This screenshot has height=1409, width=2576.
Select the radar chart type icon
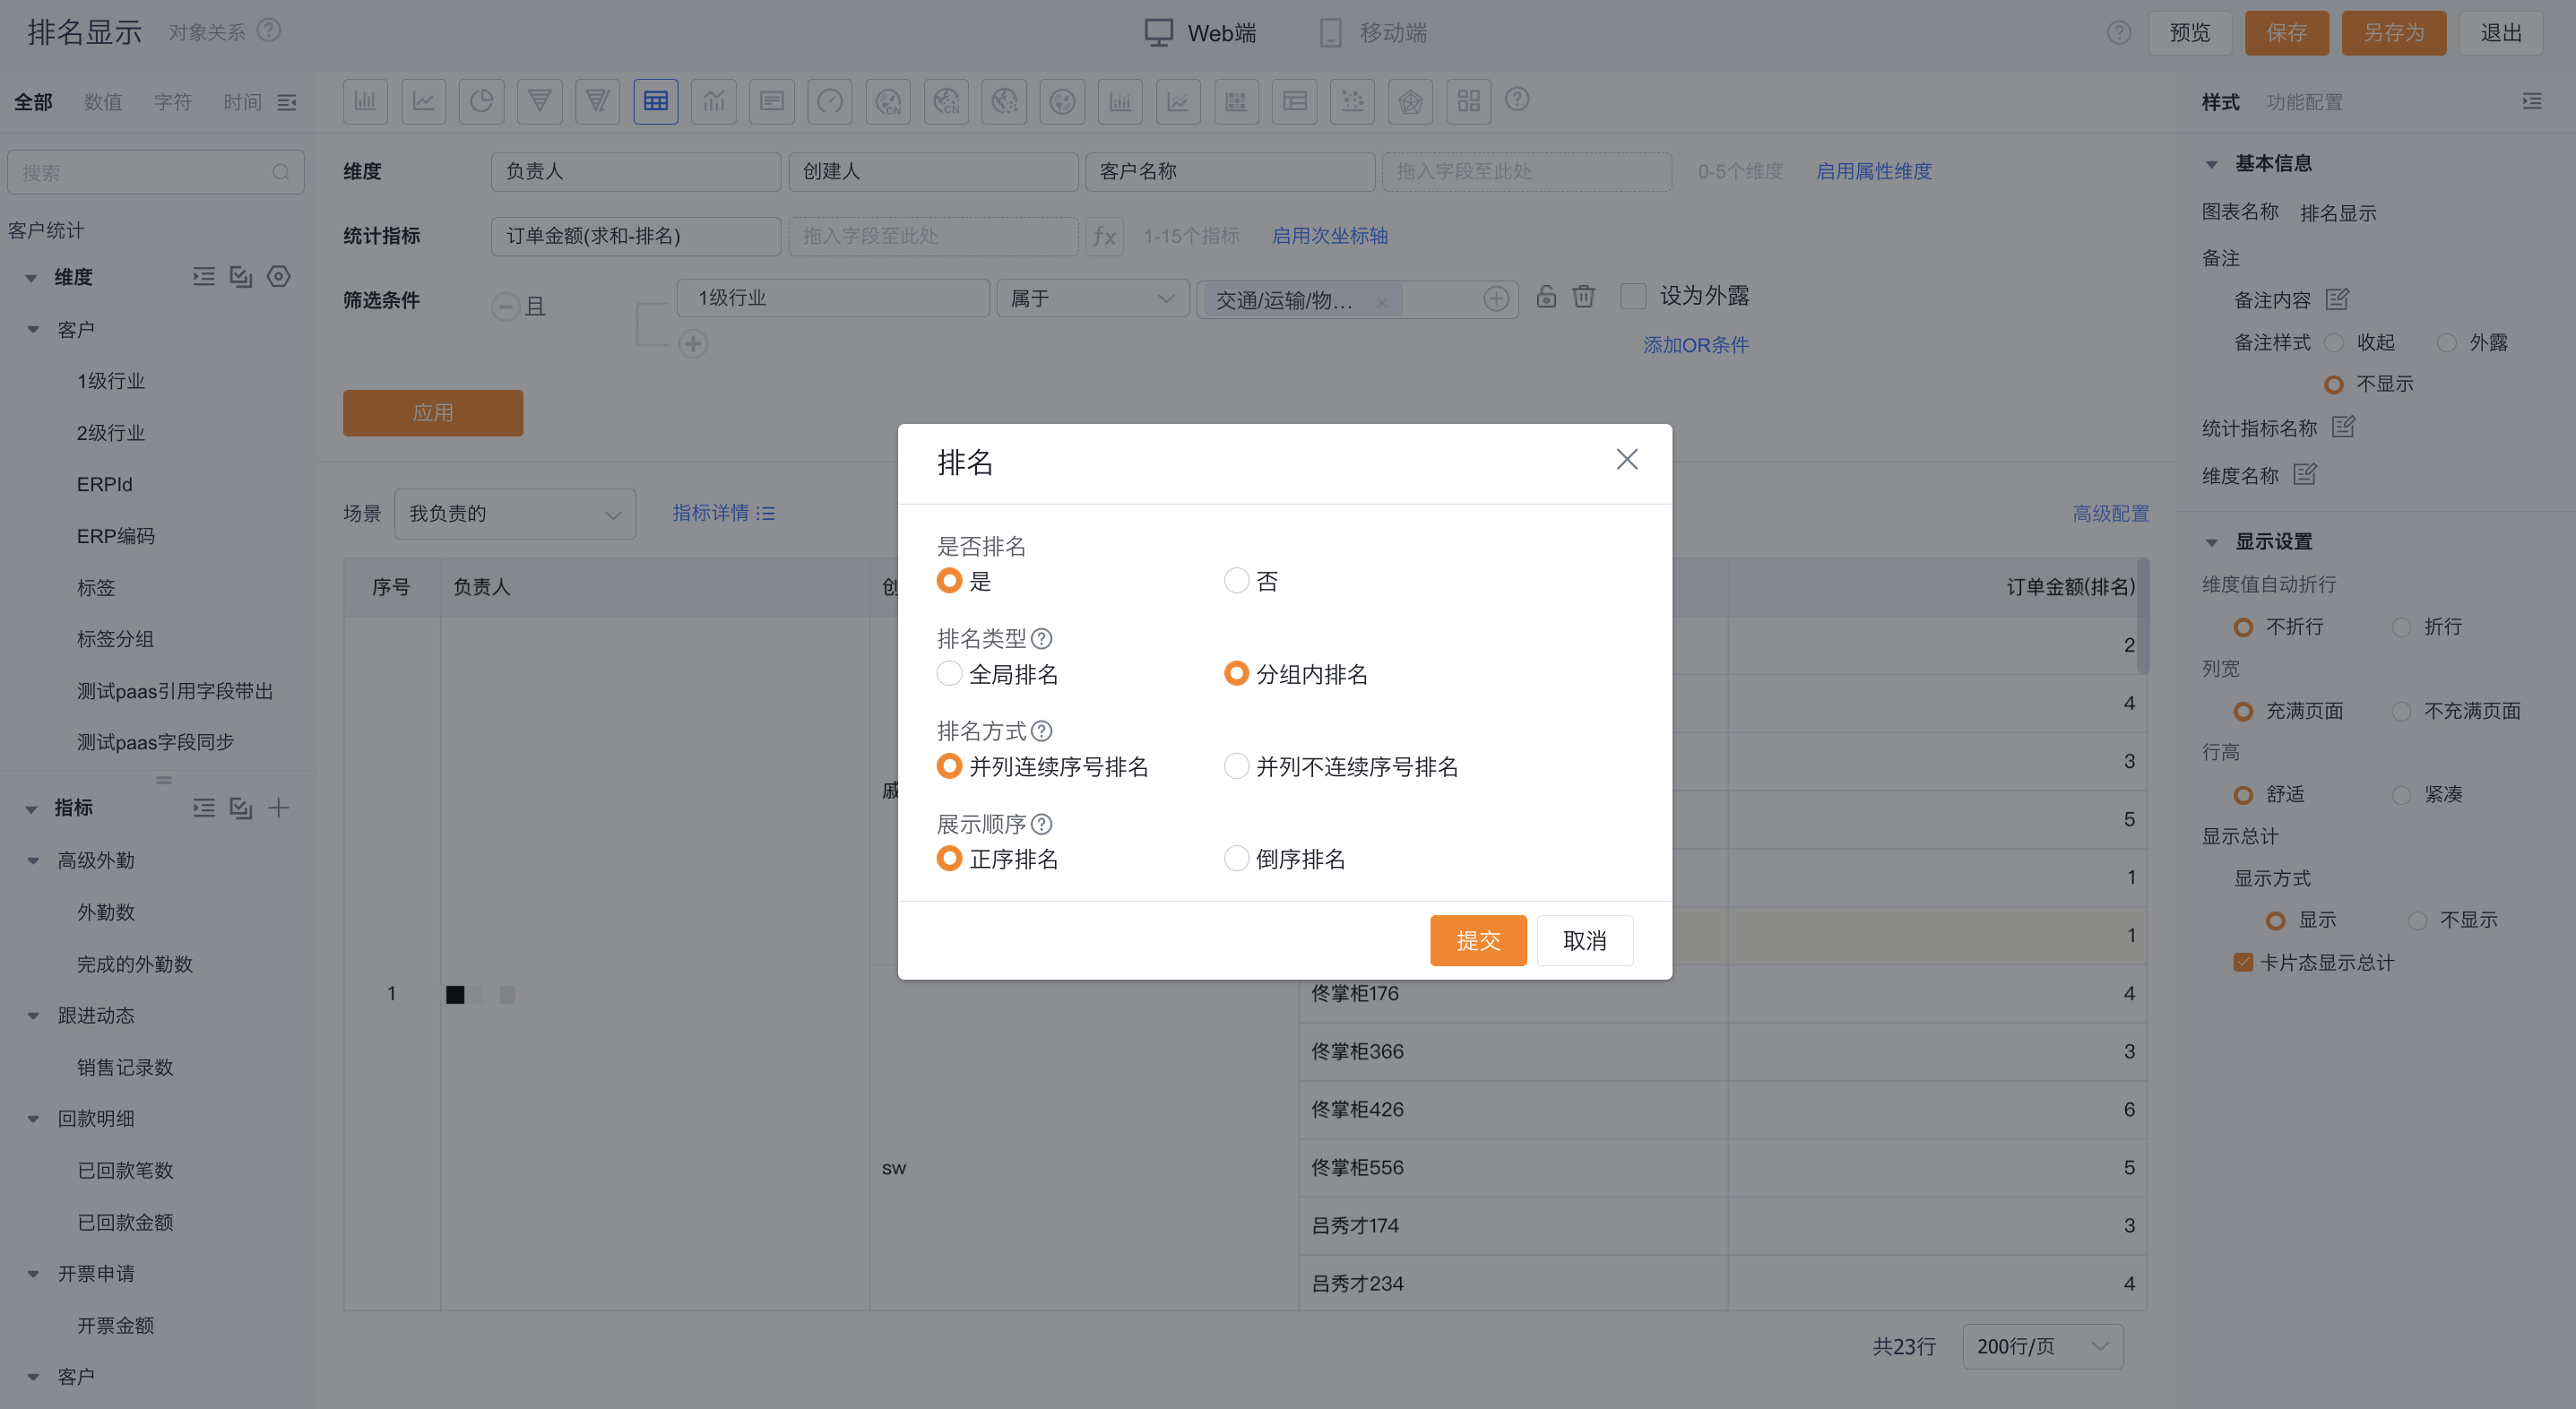point(1411,101)
